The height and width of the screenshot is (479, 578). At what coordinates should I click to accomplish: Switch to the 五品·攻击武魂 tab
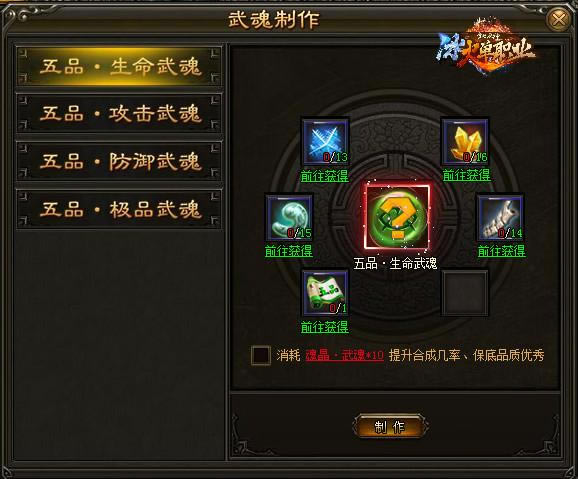(x=119, y=114)
